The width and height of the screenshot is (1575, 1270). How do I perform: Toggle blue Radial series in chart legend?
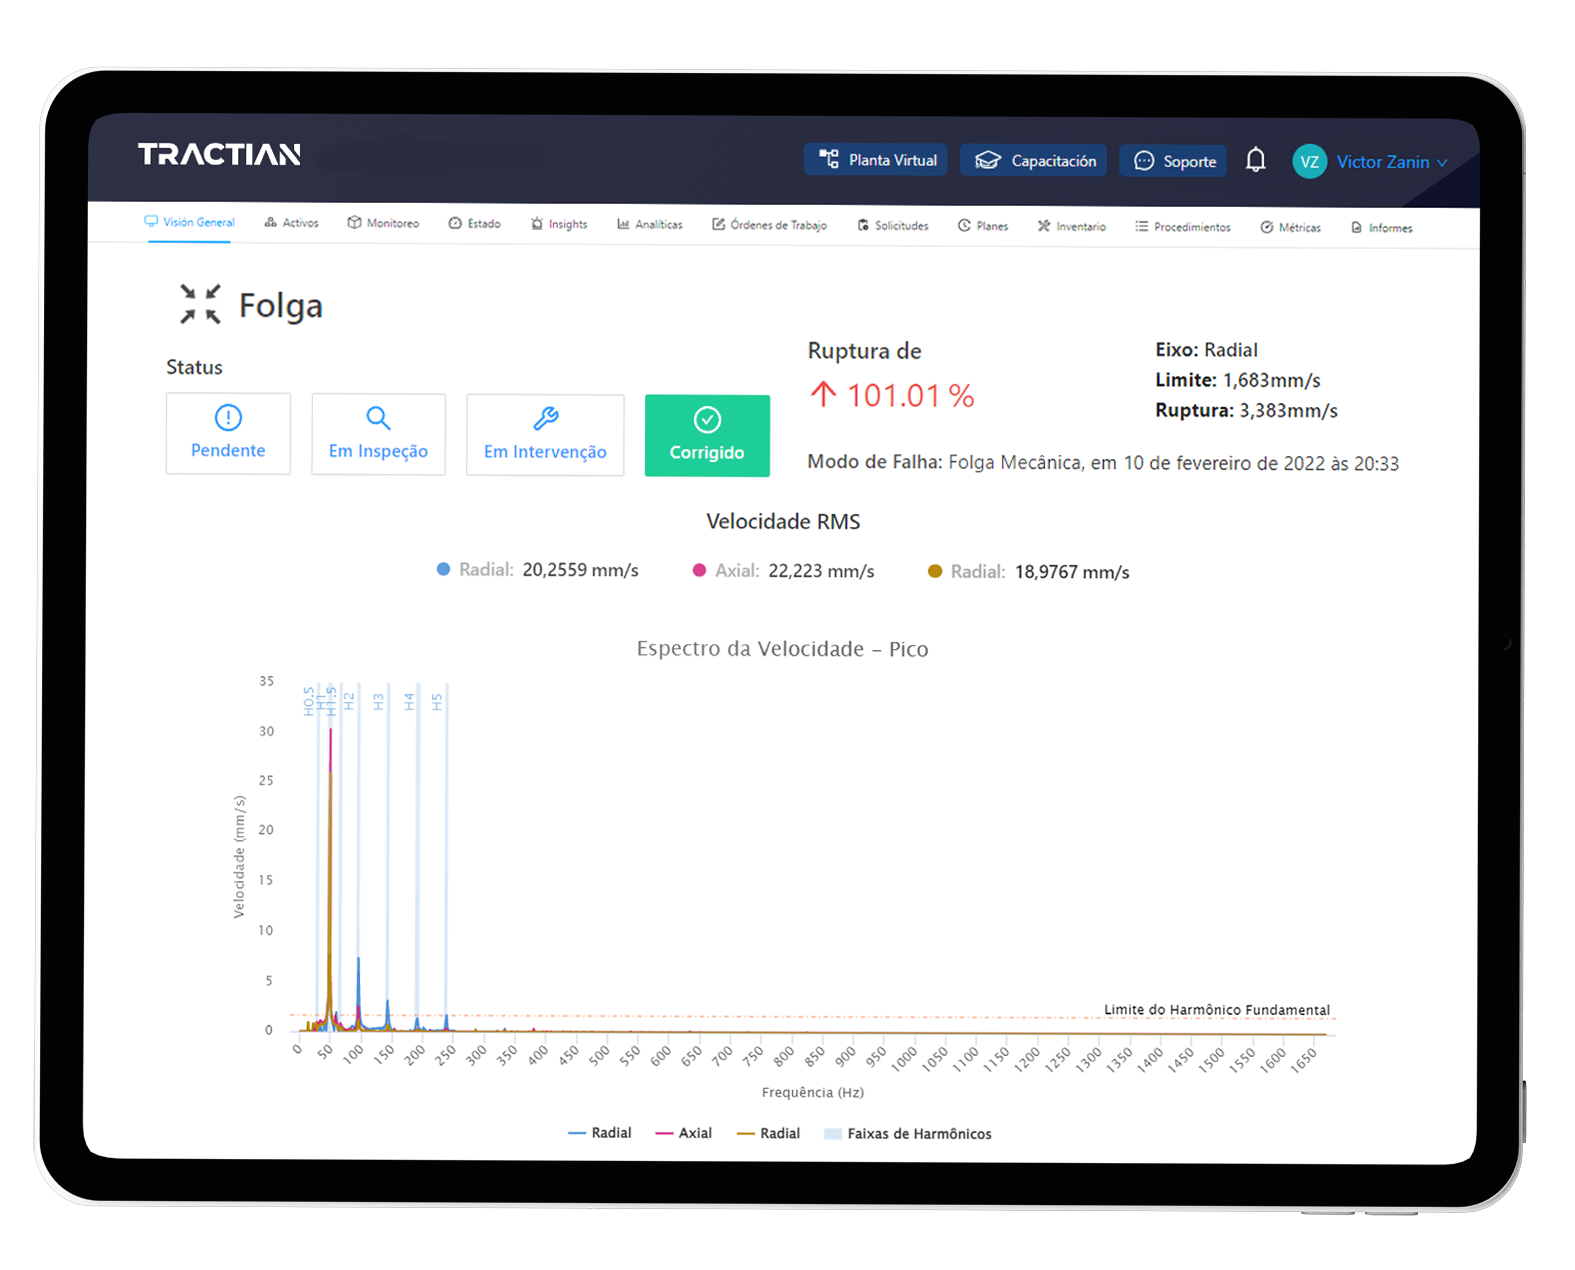(600, 1133)
